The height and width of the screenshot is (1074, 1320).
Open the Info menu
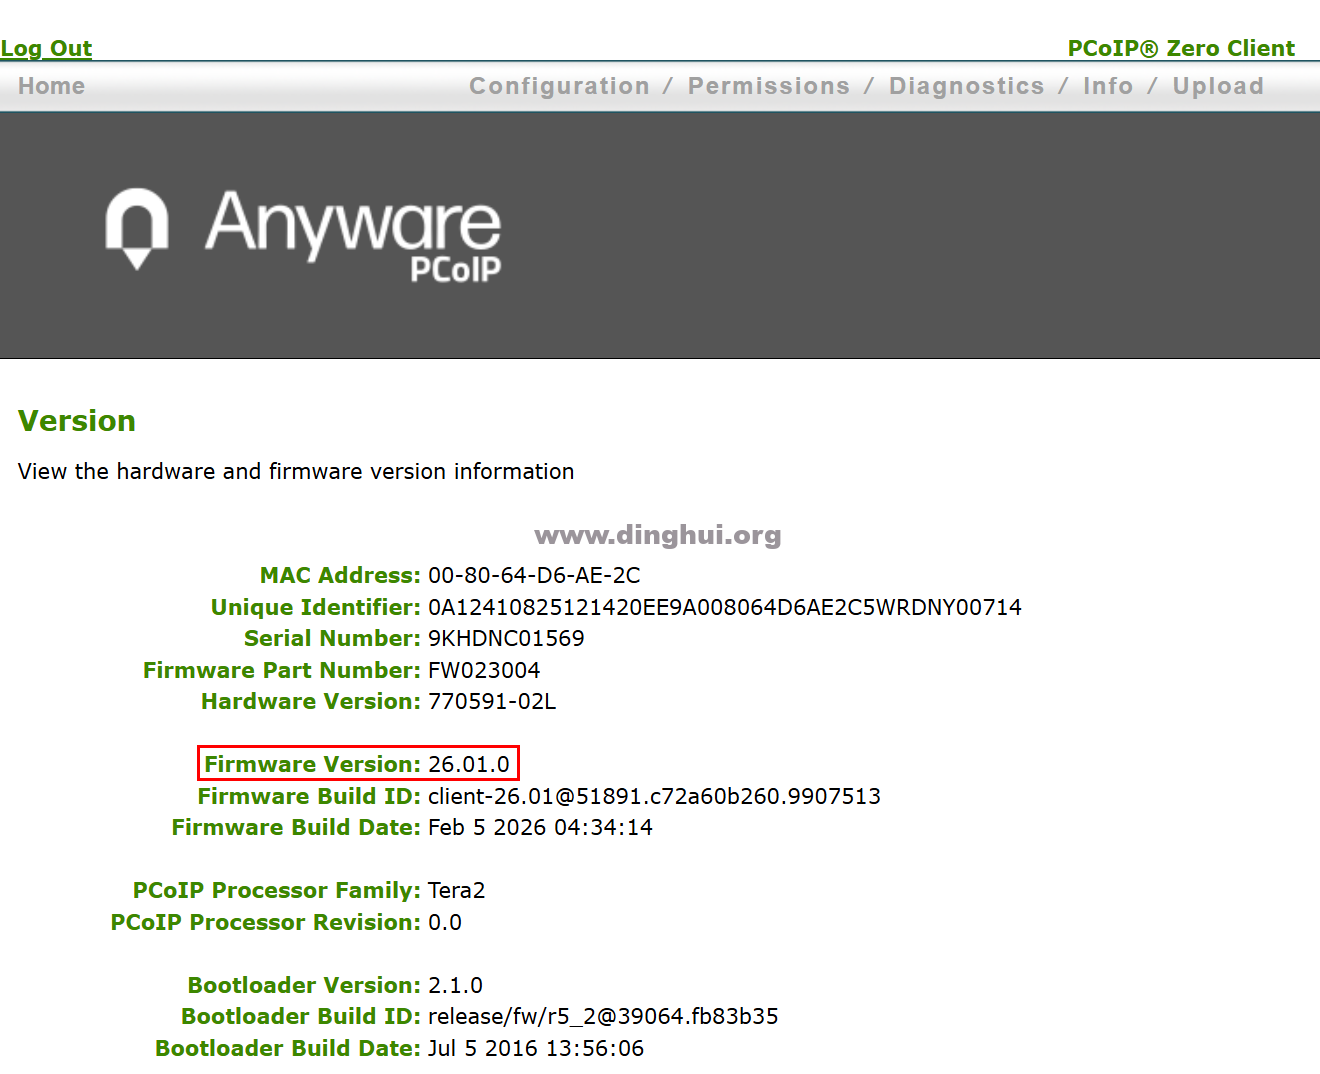click(1108, 86)
